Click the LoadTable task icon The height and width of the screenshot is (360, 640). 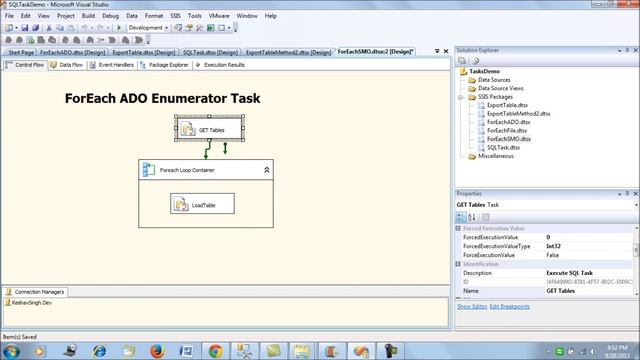pyautogui.click(x=180, y=204)
